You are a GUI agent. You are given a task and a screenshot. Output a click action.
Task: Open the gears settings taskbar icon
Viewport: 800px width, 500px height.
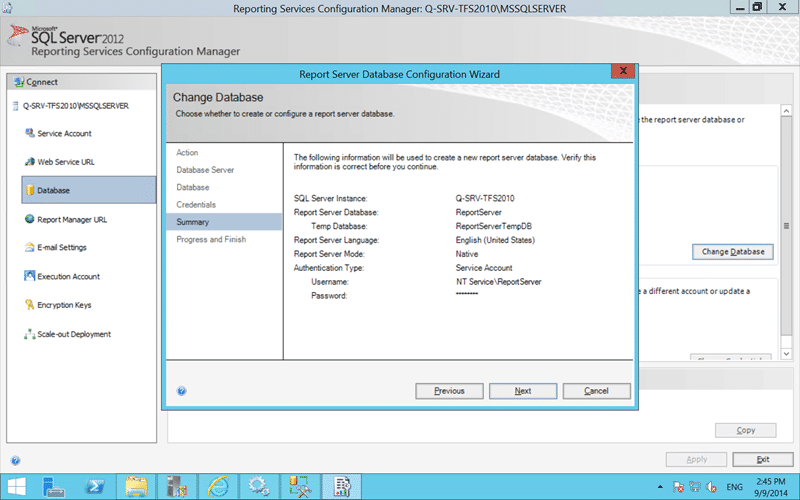259,487
